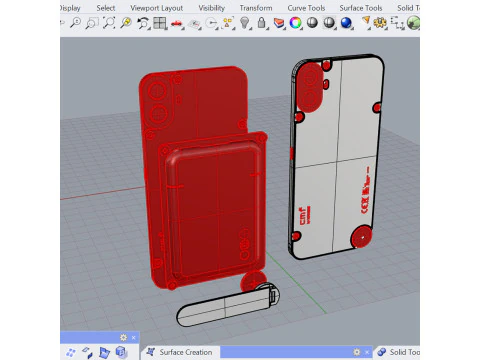Click the four-viewports layout icon
The height and width of the screenshot is (360, 480).
[160, 23]
